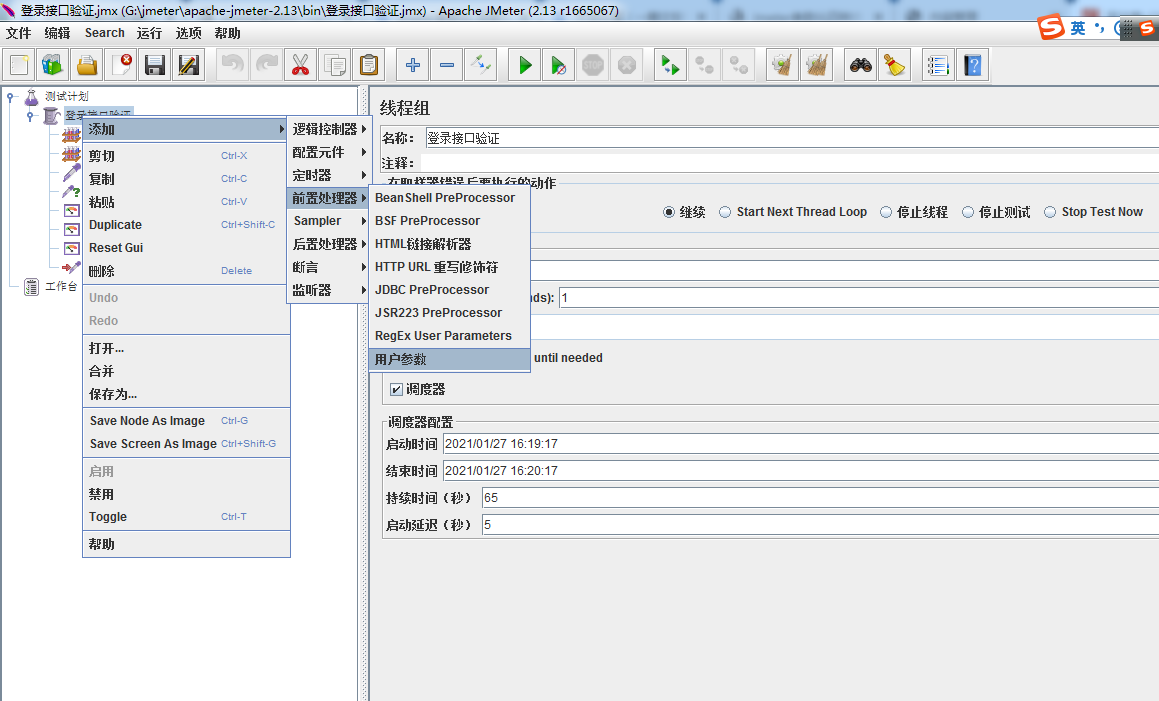Click Duplicate in context menu
The width and height of the screenshot is (1159, 701).
coord(186,225)
